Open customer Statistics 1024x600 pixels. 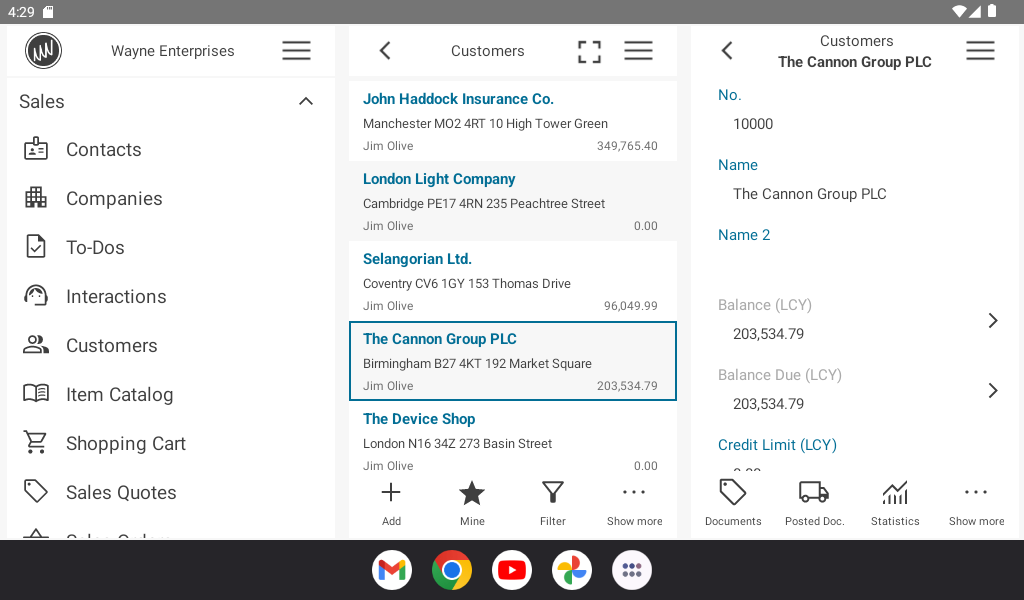tap(895, 503)
